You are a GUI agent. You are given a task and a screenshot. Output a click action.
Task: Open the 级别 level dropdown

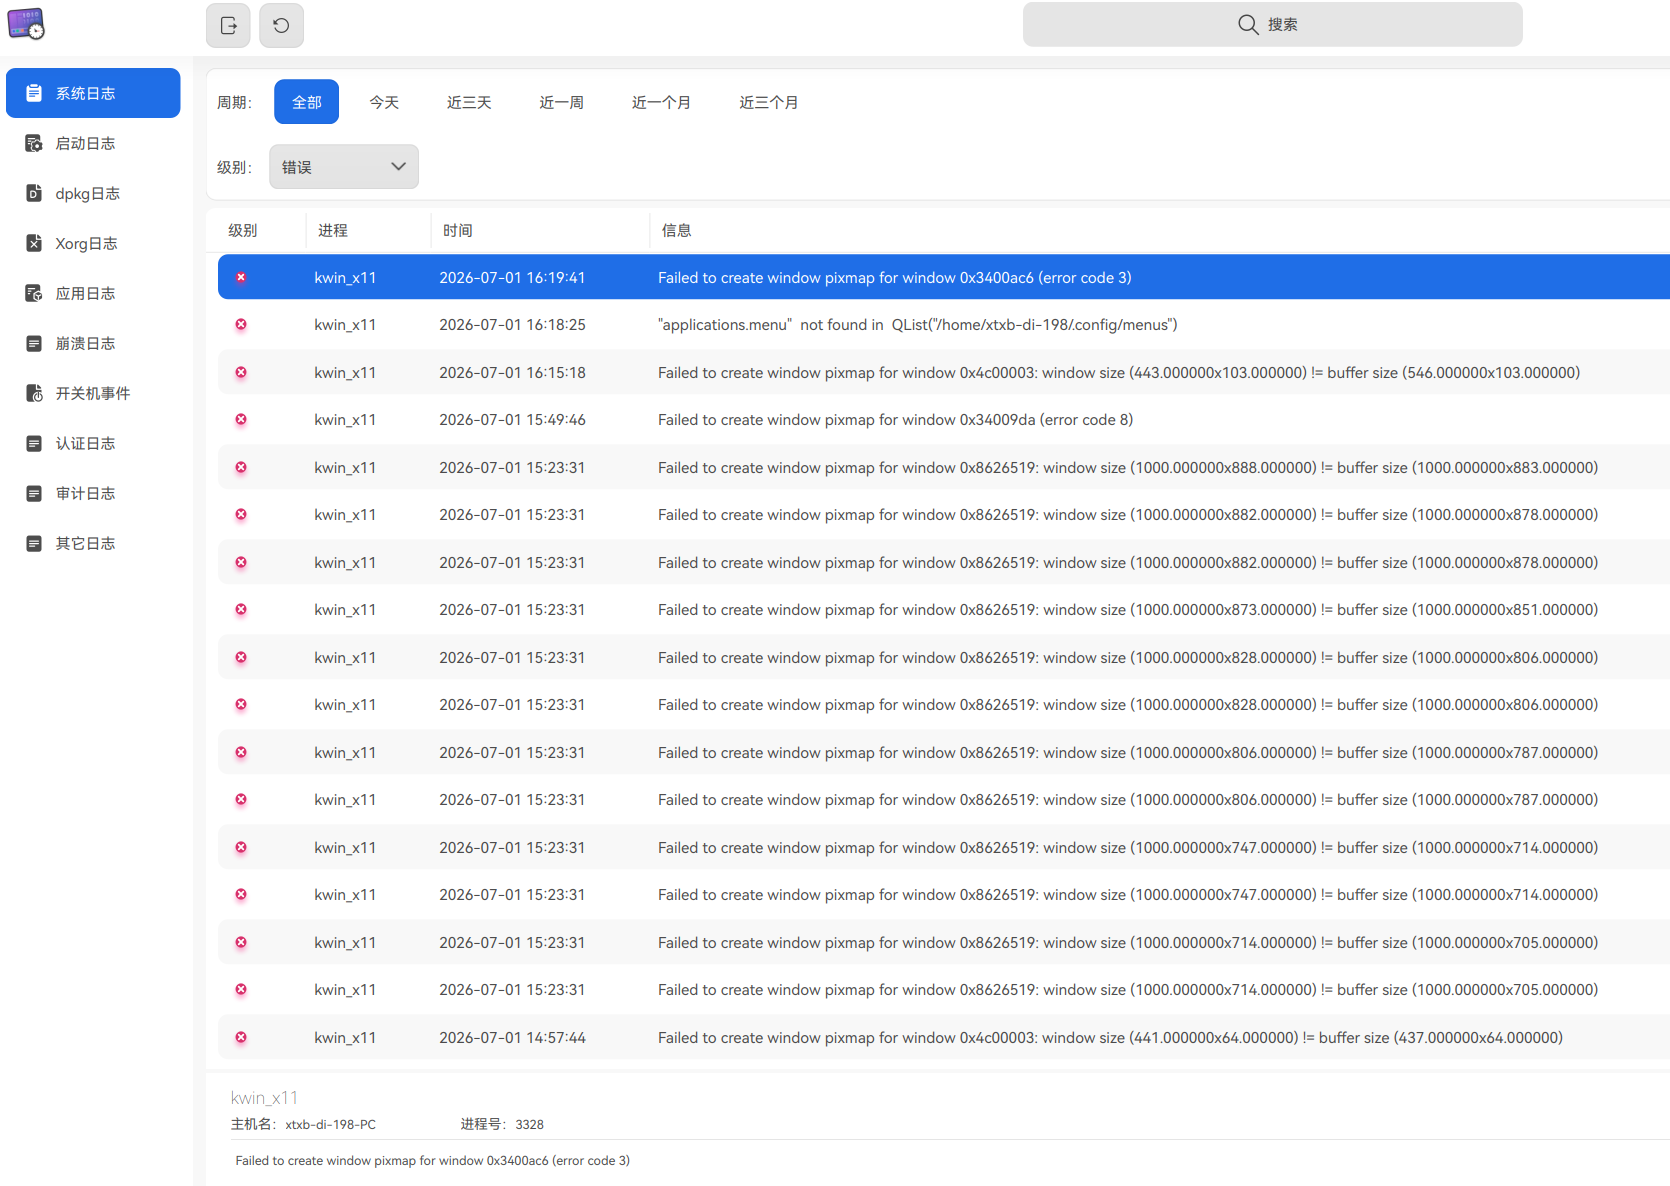pyautogui.click(x=344, y=167)
